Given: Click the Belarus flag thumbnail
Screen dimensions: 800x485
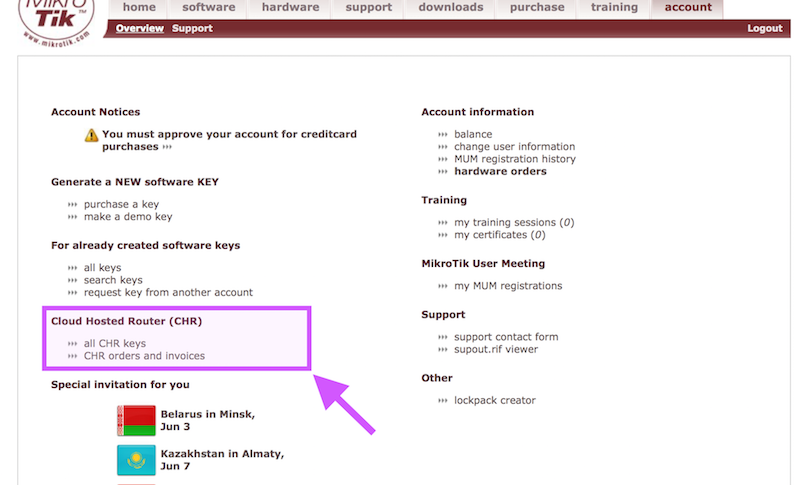Looking at the screenshot, I should 136,421.
